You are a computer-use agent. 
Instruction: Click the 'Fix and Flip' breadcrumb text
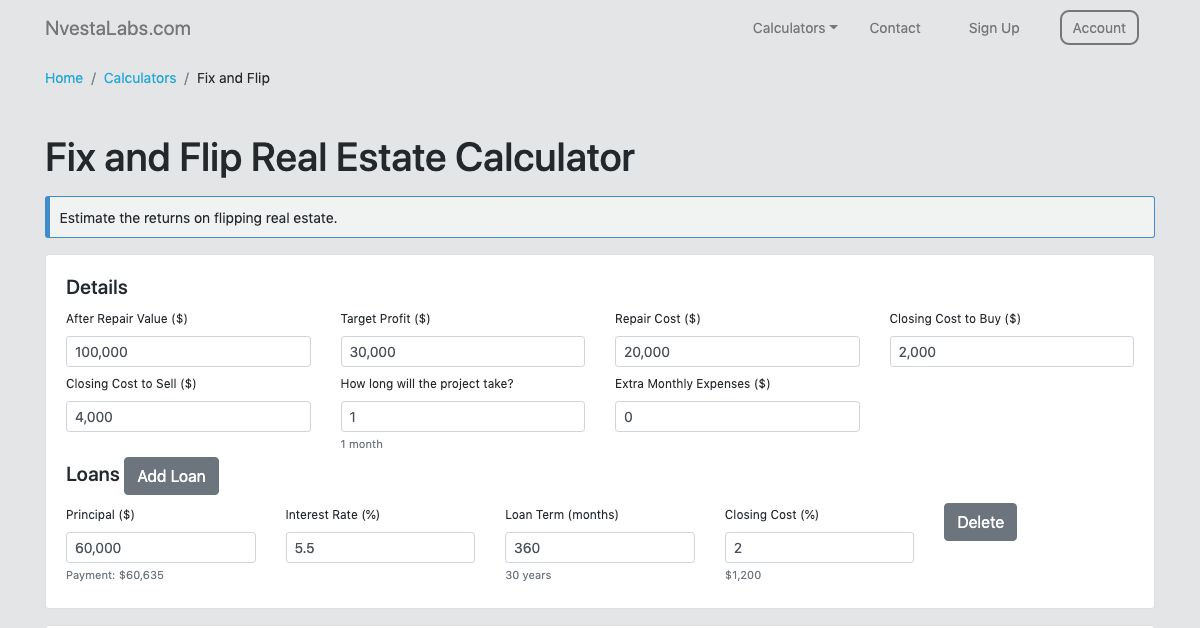click(x=233, y=78)
